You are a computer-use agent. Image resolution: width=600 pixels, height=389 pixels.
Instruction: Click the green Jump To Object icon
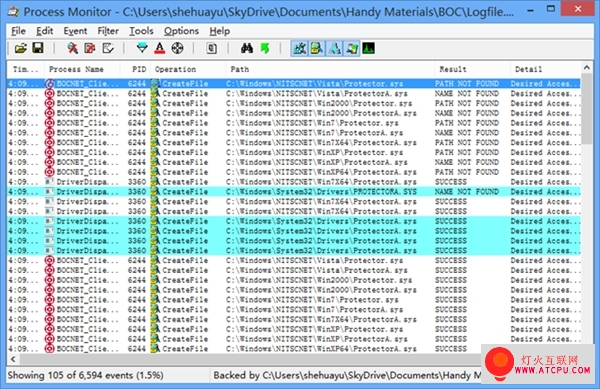pos(264,49)
